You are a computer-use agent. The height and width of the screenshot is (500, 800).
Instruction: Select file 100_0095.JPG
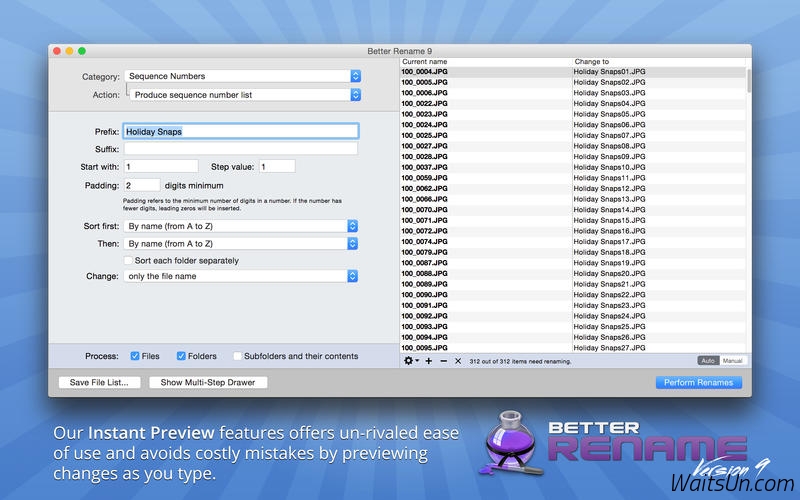pos(424,348)
